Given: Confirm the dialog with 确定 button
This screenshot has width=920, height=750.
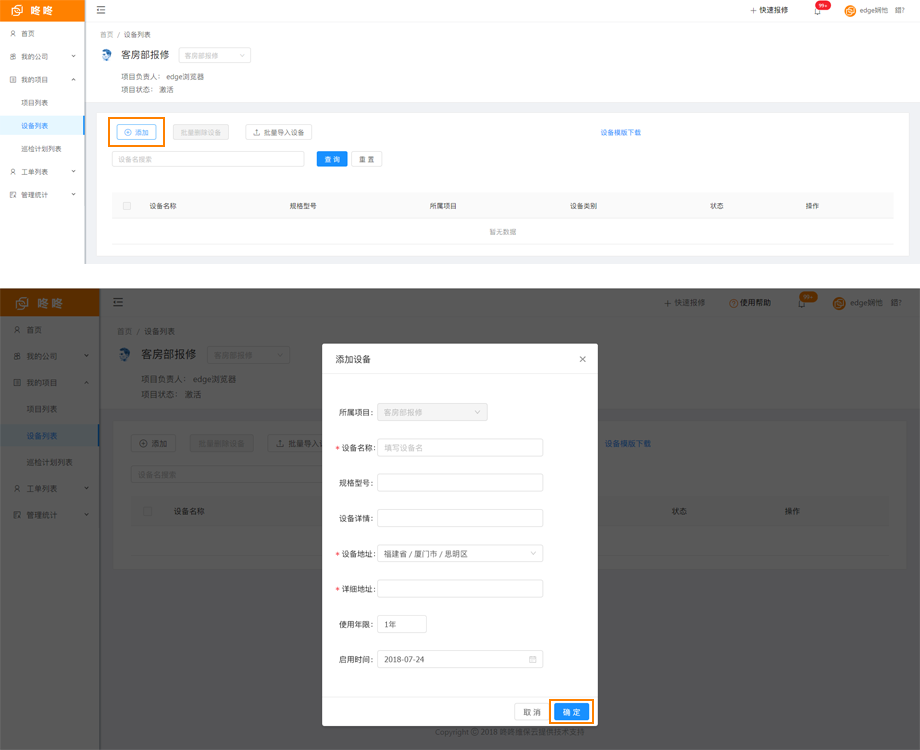Looking at the screenshot, I should [x=571, y=712].
